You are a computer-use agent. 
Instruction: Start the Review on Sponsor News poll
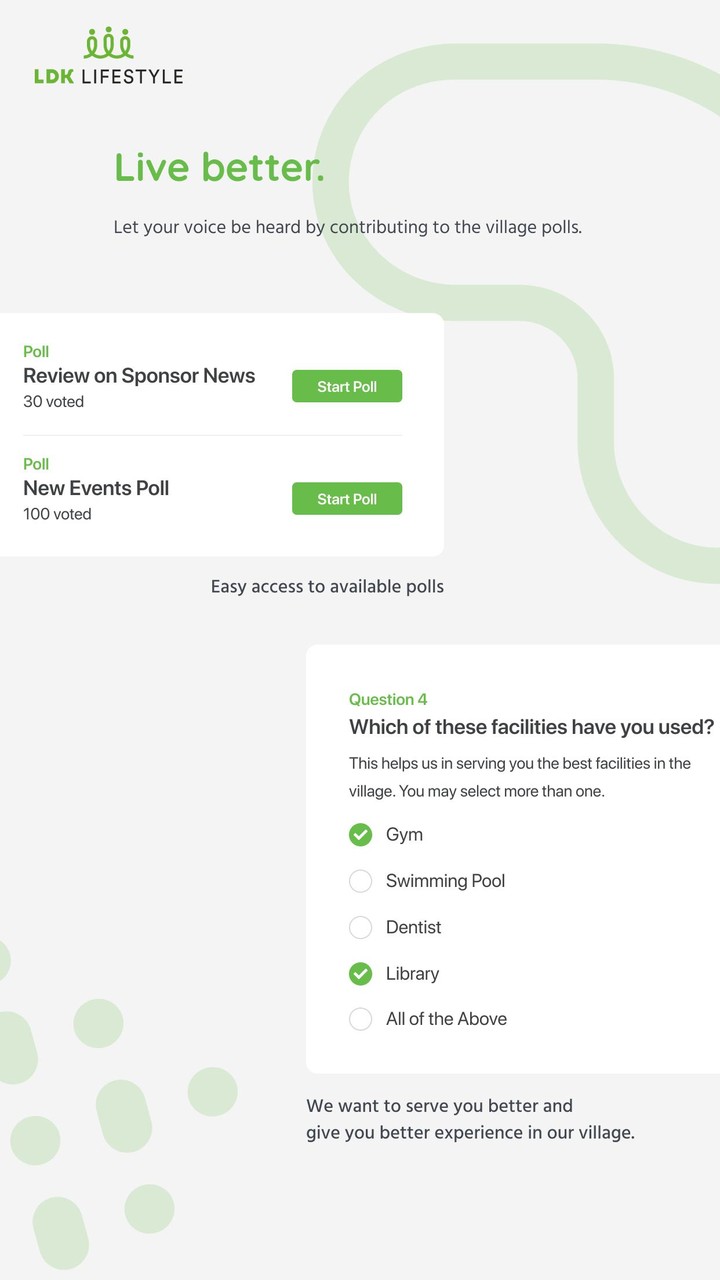click(347, 386)
